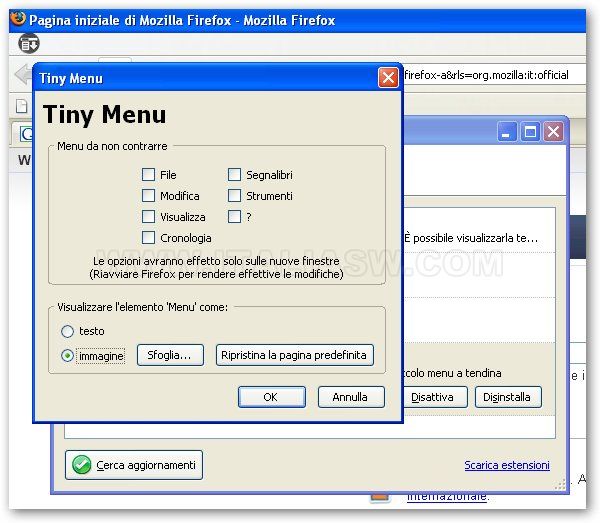Click the page icon in the bookmarks toolbar
This screenshot has width=600, height=523.
coord(22,106)
